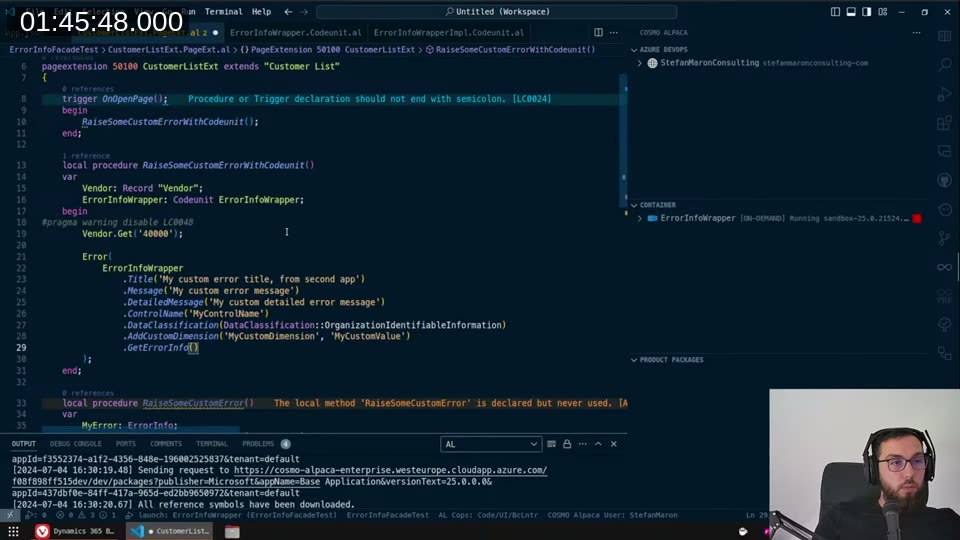Open the Run and Debug view icon
960x540 pixels.
point(945,94)
